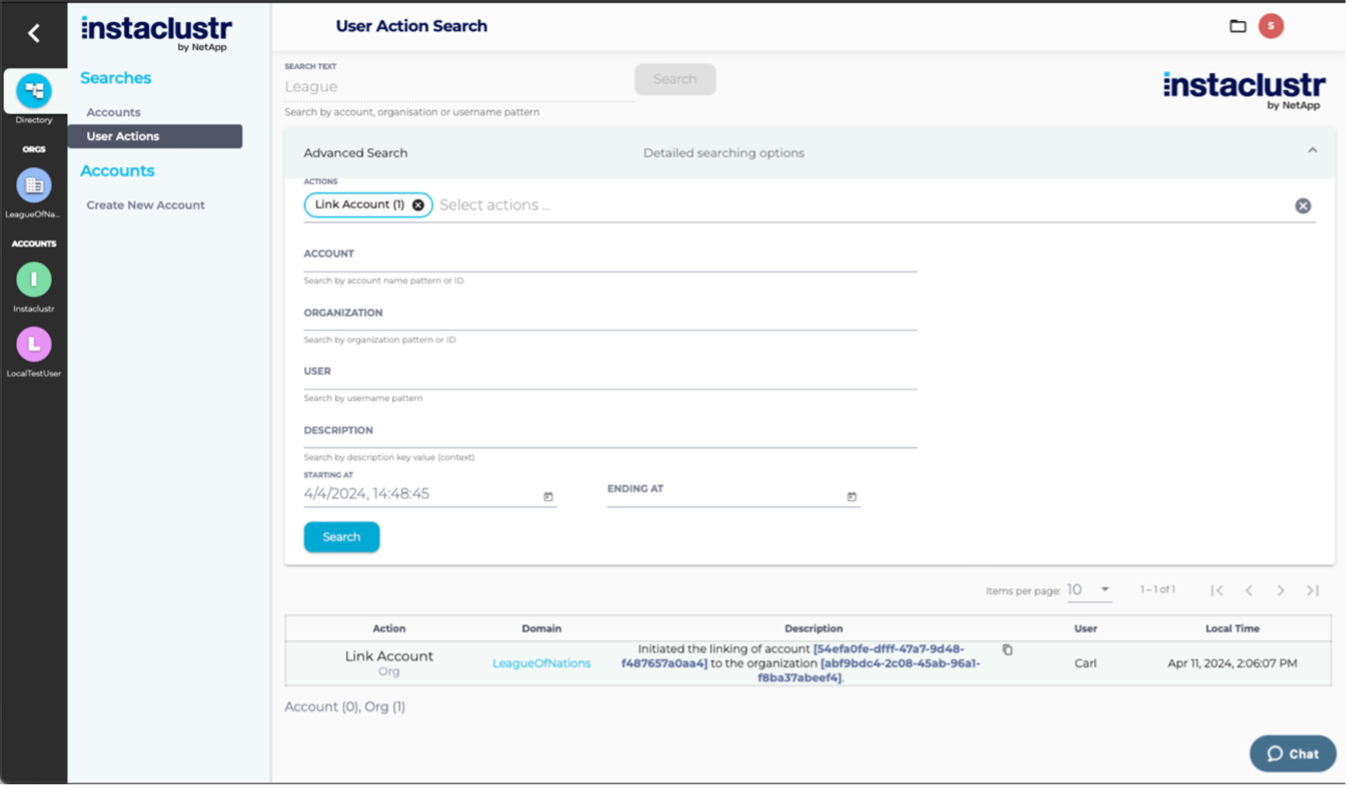Click the grey Search button at the top
1350x788 pixels.
[x=675, y=79]
